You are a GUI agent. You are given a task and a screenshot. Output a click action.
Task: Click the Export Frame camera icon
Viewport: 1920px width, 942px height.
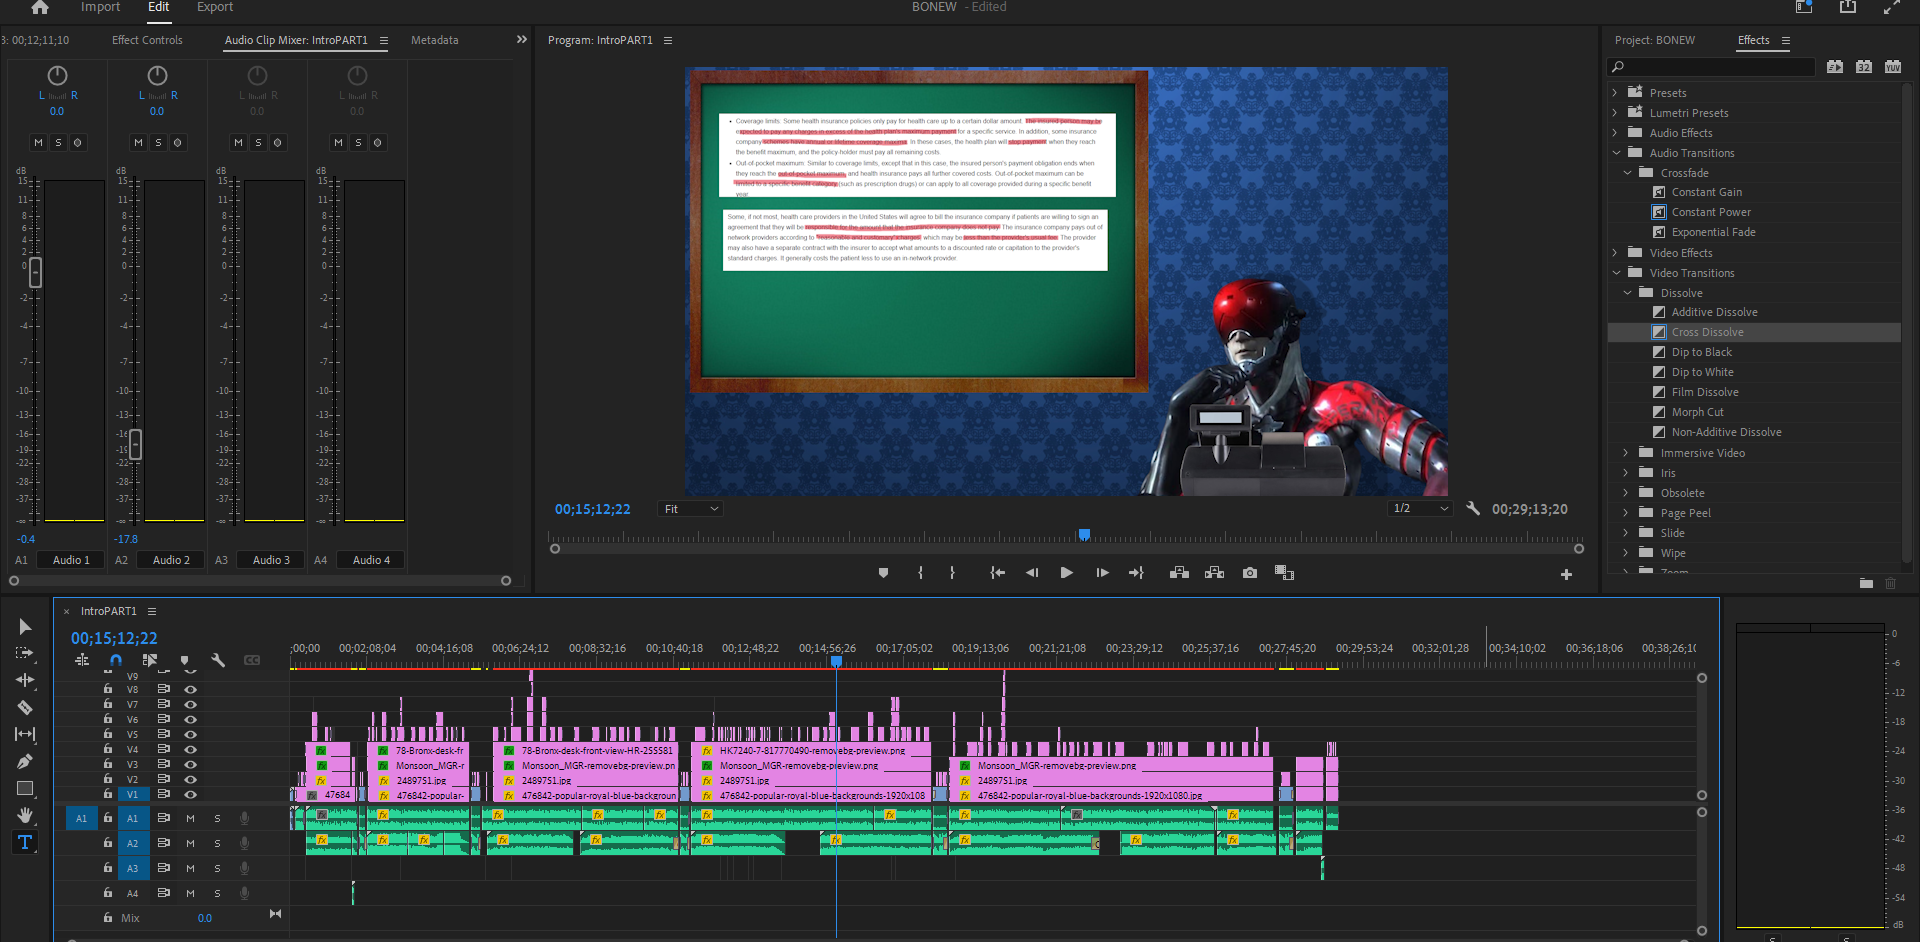[1250, 573]
